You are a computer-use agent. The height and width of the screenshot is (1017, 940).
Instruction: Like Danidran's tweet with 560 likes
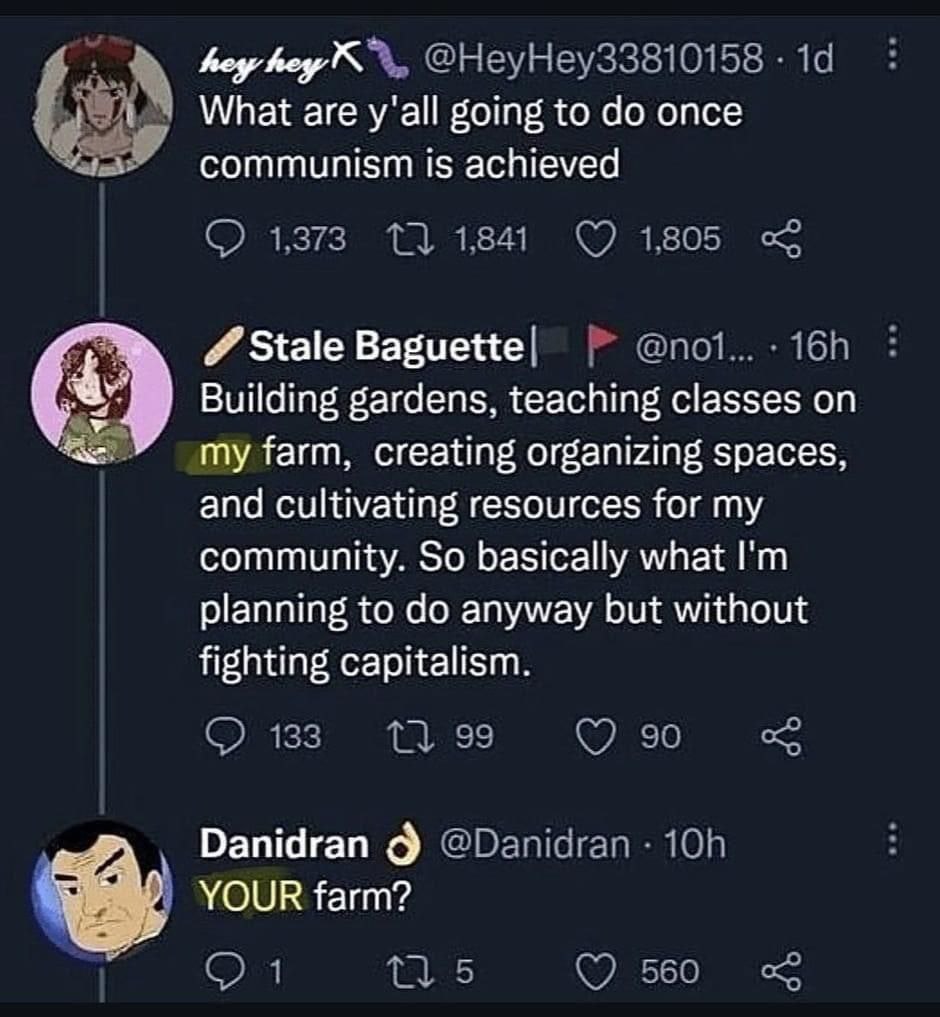(x=597, y=970)
